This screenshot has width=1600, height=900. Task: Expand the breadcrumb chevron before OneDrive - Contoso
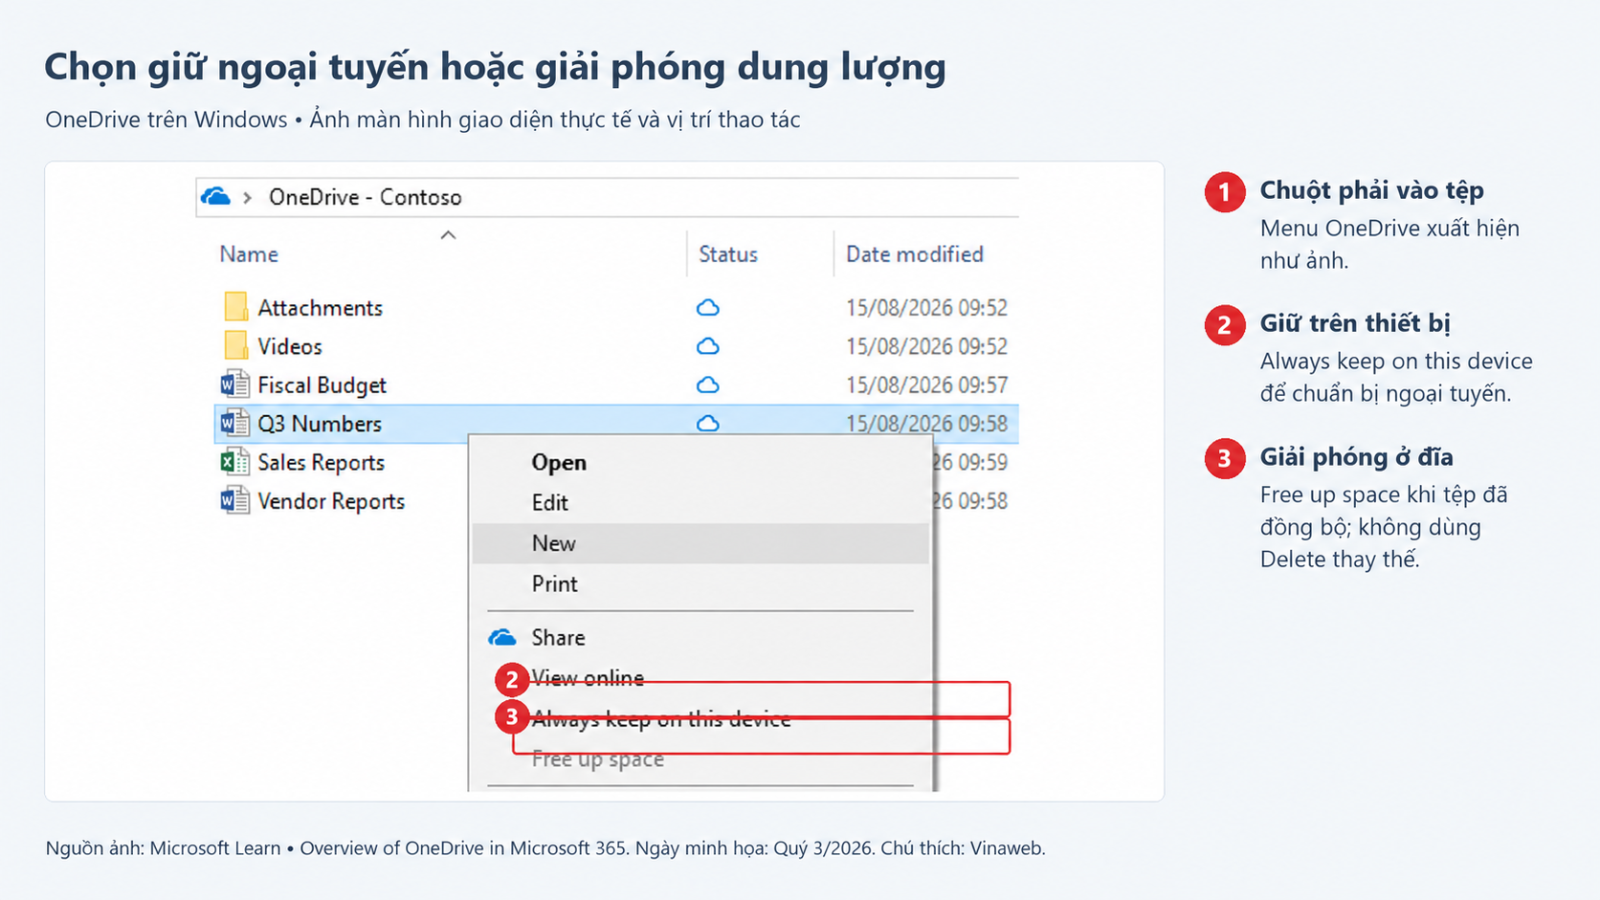pyautogui.click(x=247, y=197)
